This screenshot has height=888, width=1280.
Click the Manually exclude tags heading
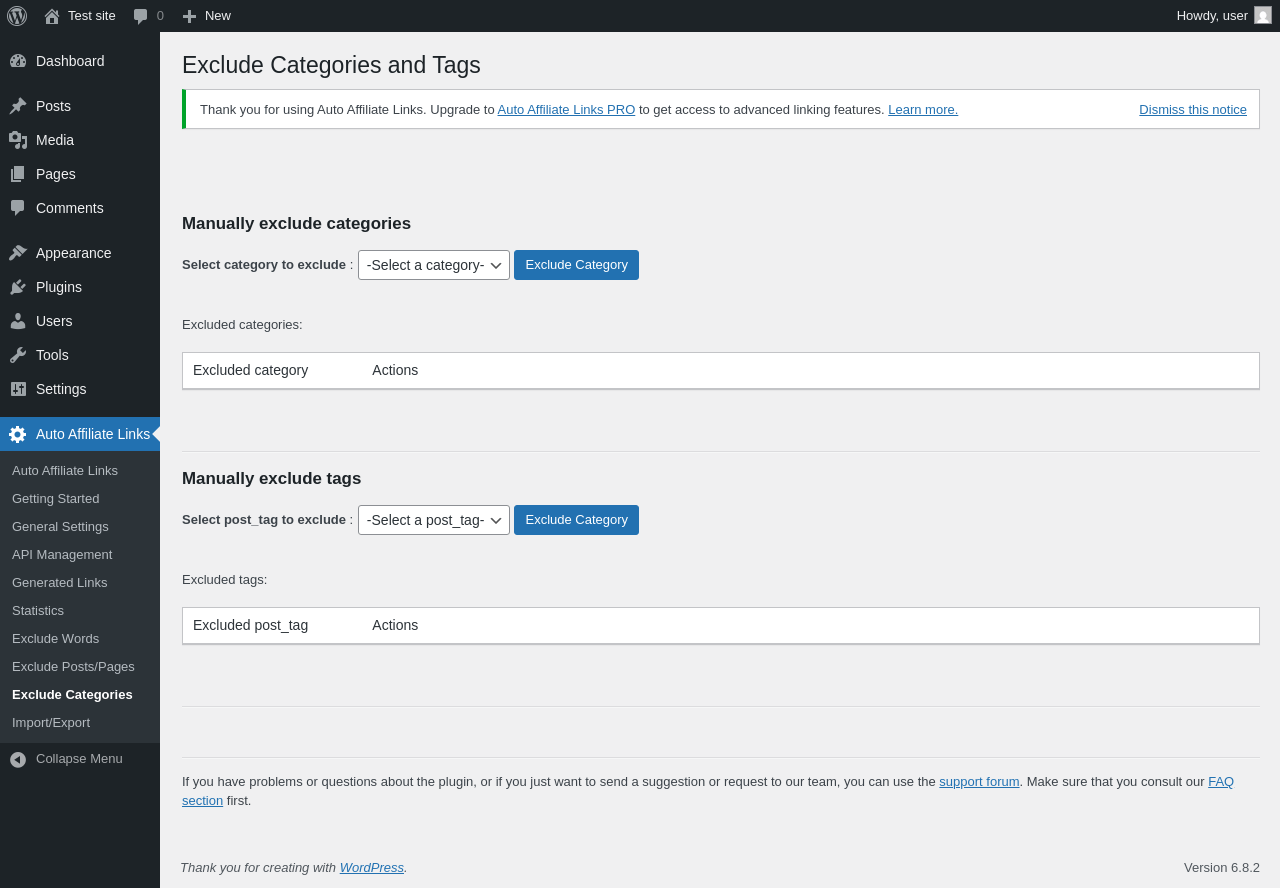(x=271, y=479)
